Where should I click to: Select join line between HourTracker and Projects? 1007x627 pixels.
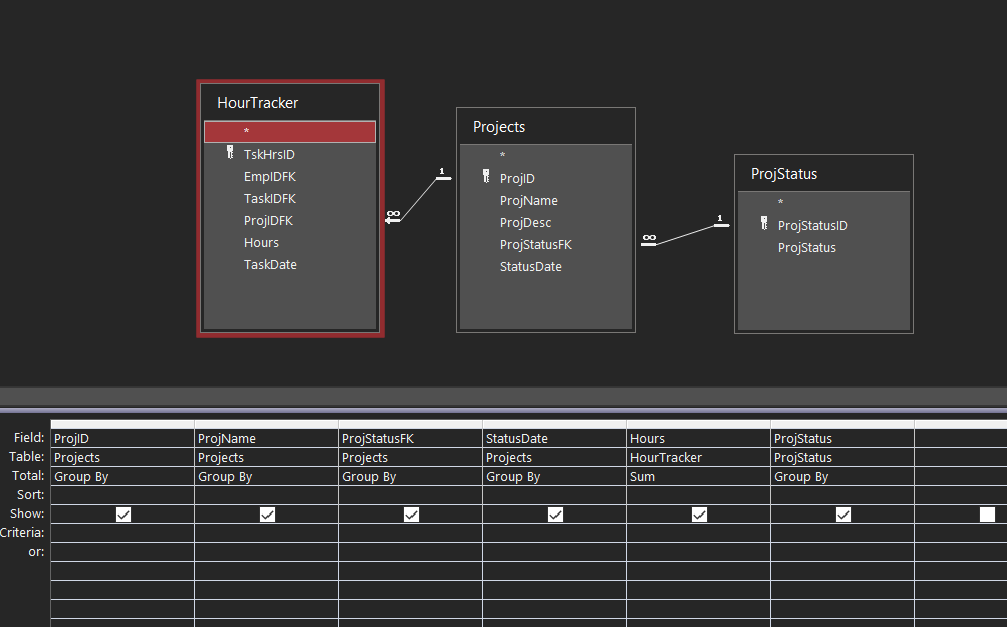click(419, 199)
